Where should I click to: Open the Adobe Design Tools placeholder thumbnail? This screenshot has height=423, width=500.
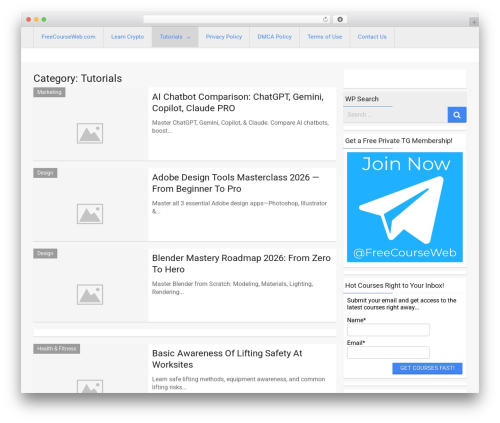tap(90, 214)
